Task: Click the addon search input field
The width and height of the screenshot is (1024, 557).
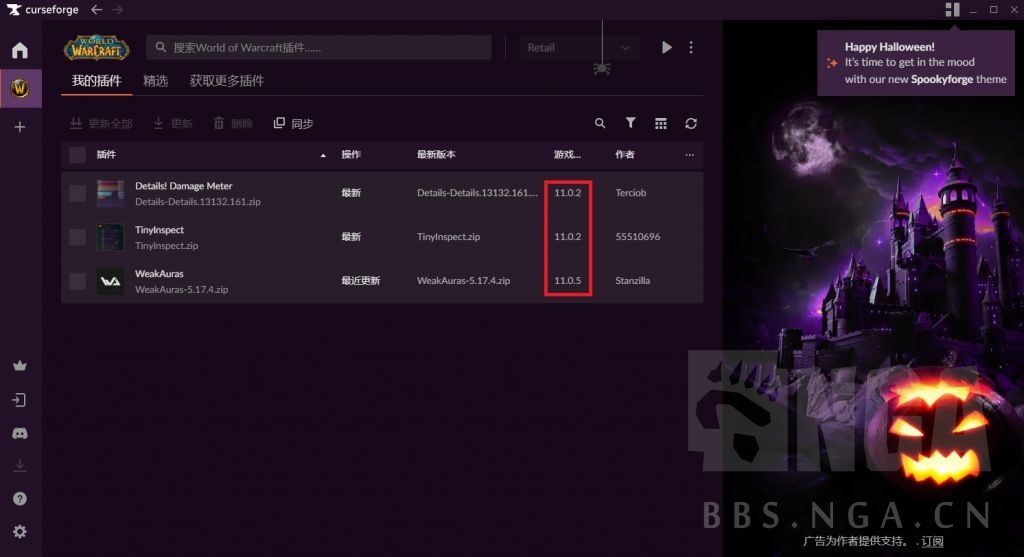Action: (320, 47)
